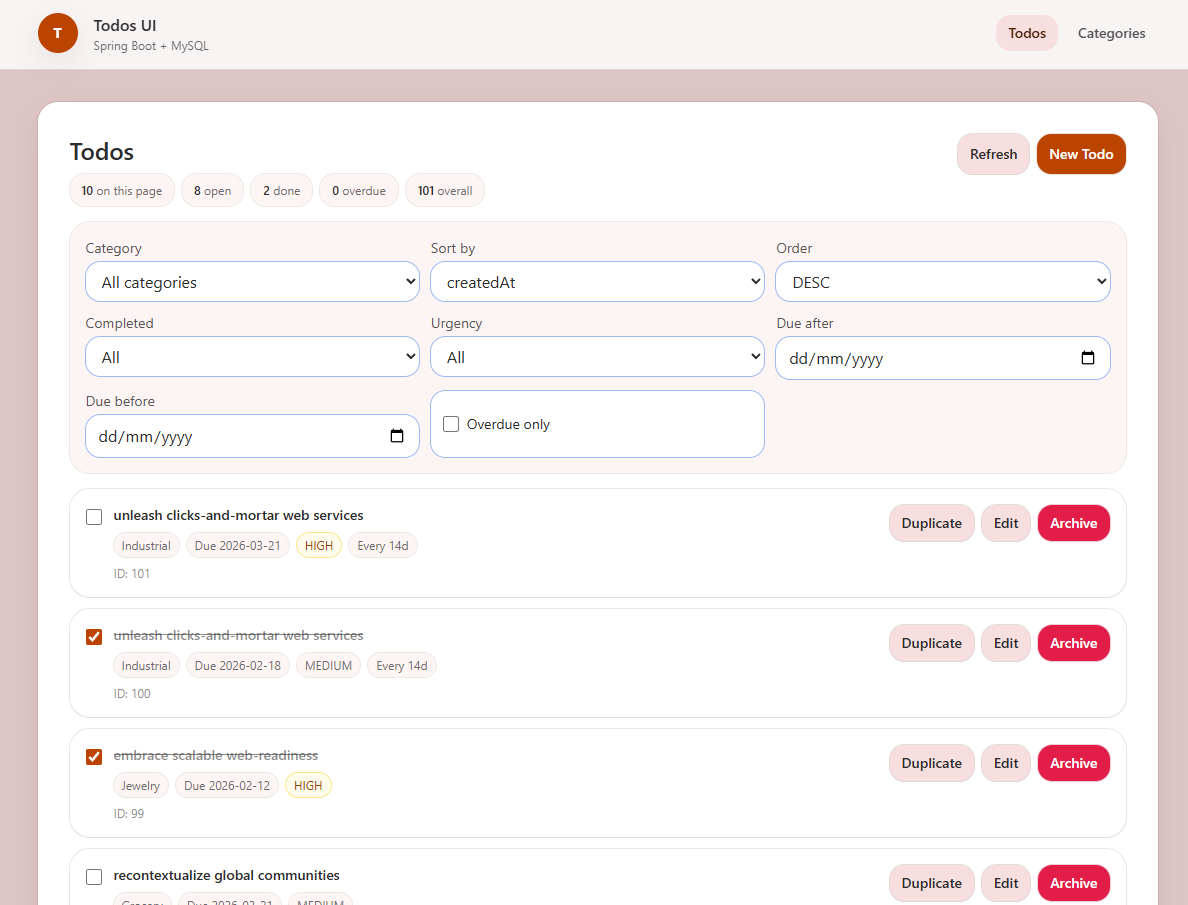Open the Urgency filter dropdown
1188x905 pixels.
[597, 357]
